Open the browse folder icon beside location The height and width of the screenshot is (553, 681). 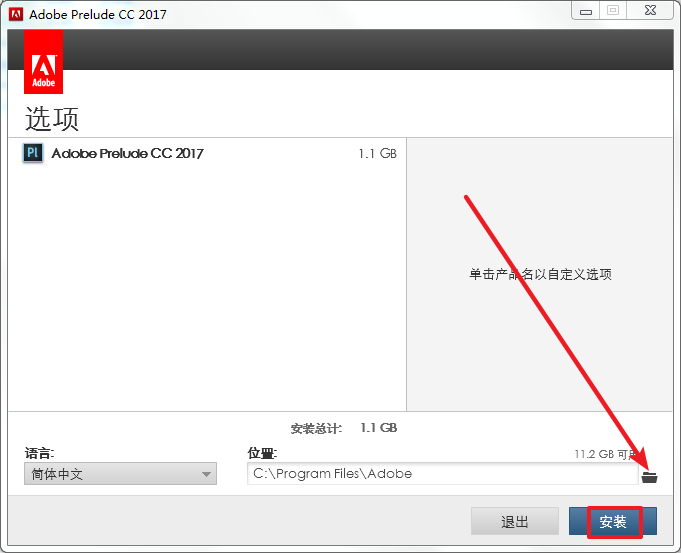point(650,477)
